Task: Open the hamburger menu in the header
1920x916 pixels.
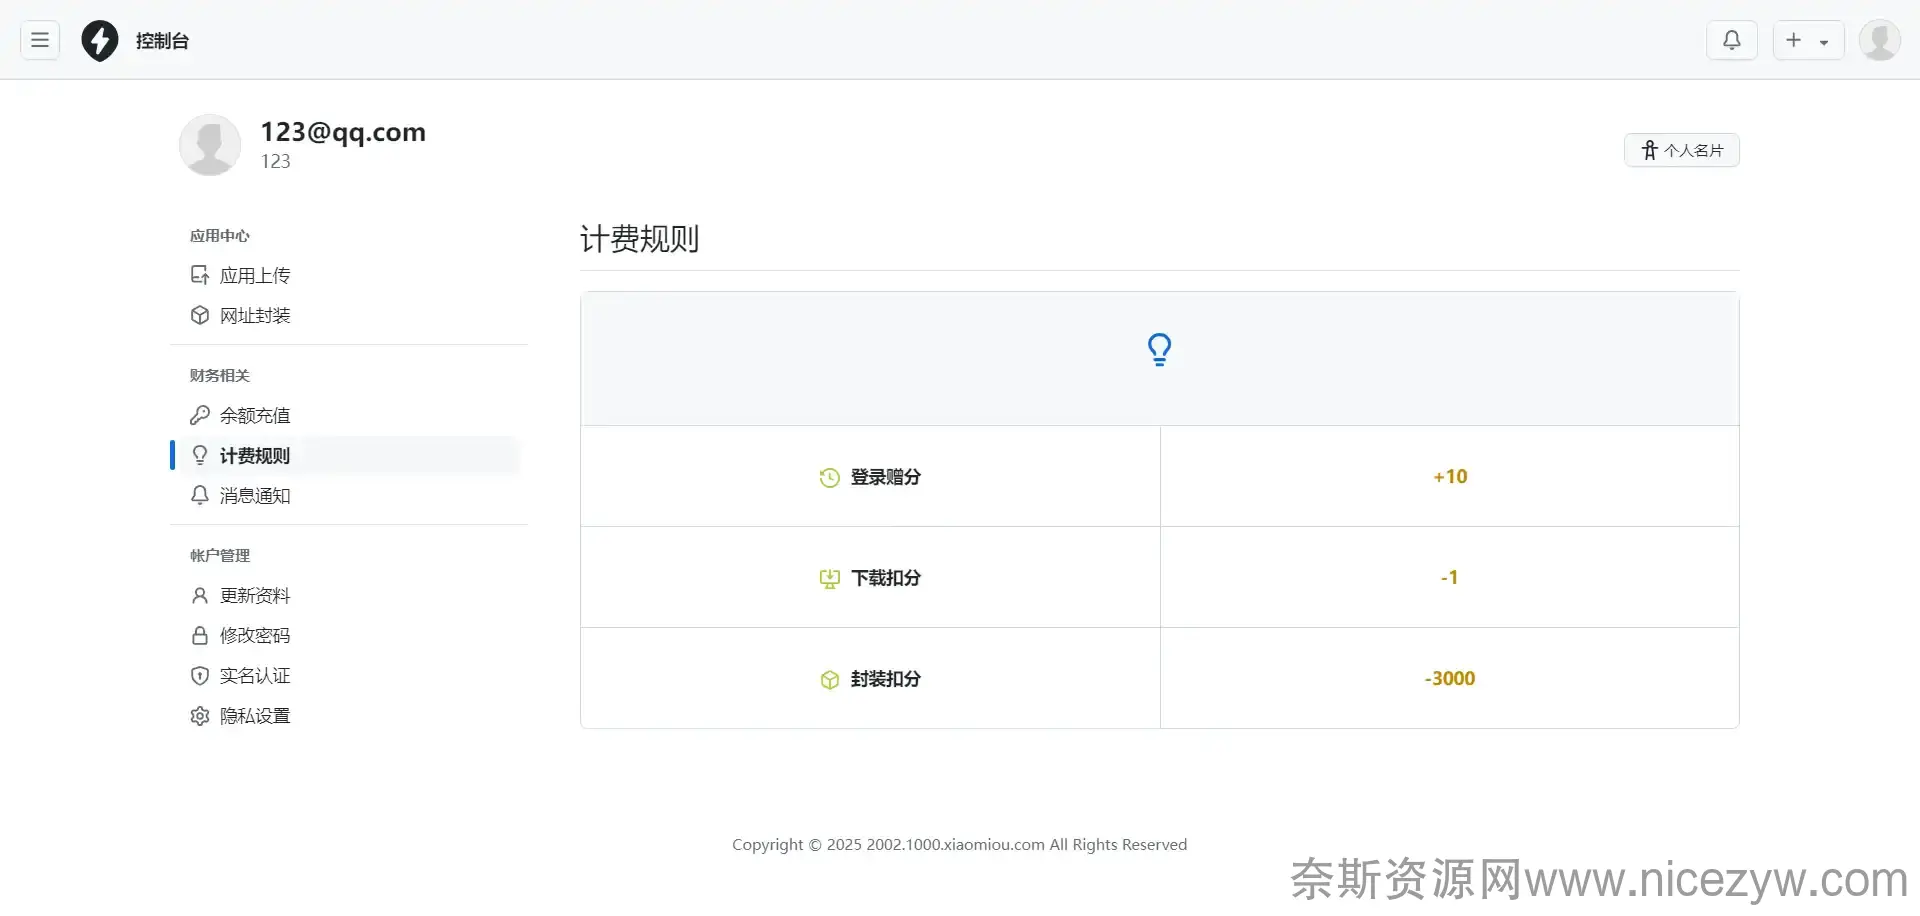Action: 40,40
